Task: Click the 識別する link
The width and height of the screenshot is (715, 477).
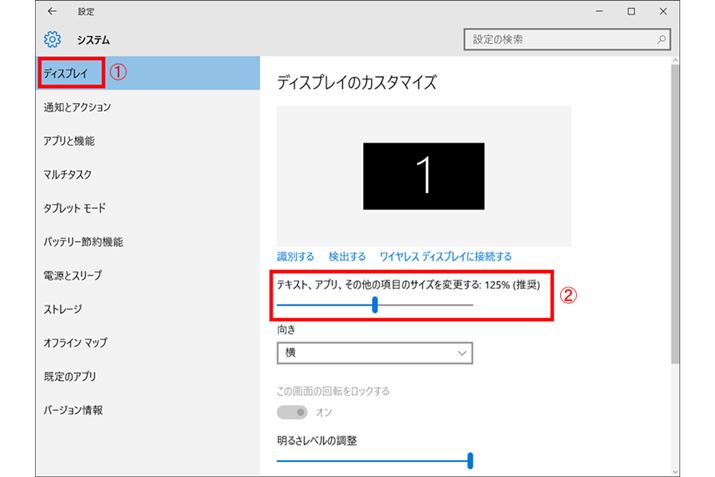Action: pyautogui.click(x=295, y=257)
